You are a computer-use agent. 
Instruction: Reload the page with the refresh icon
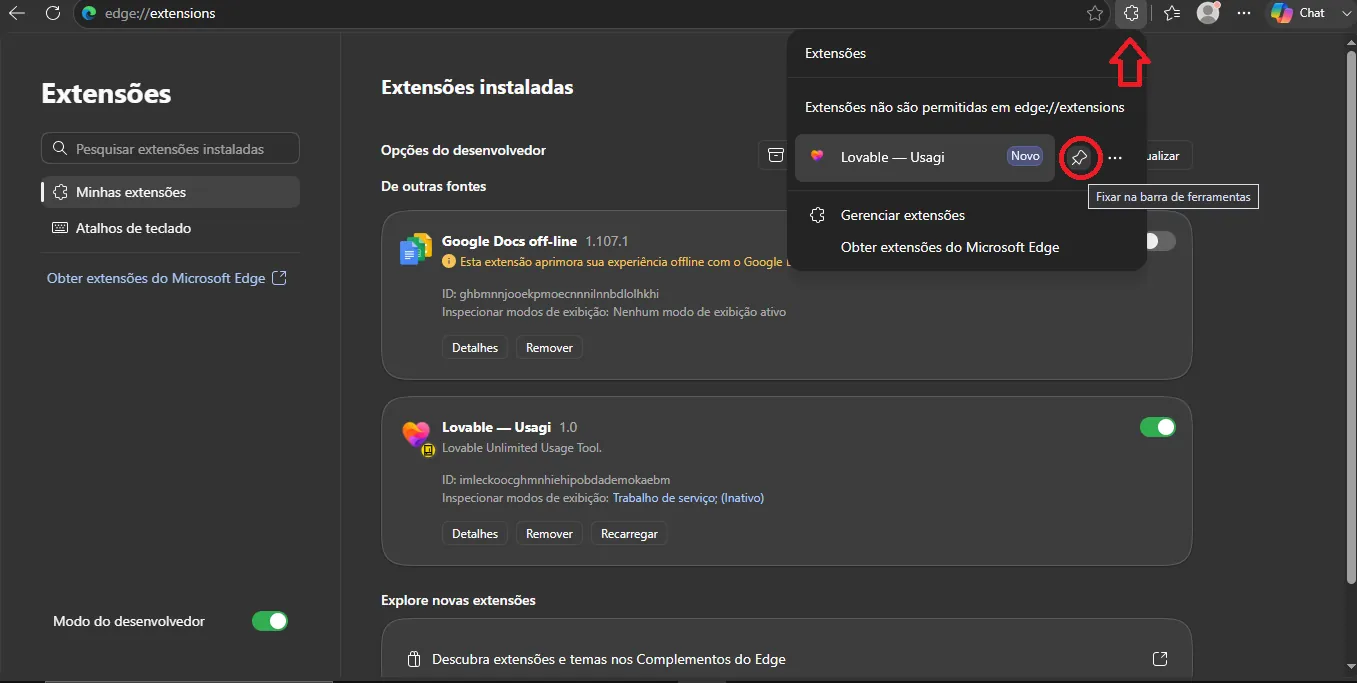pyautogui.click(x=53, y=13)
